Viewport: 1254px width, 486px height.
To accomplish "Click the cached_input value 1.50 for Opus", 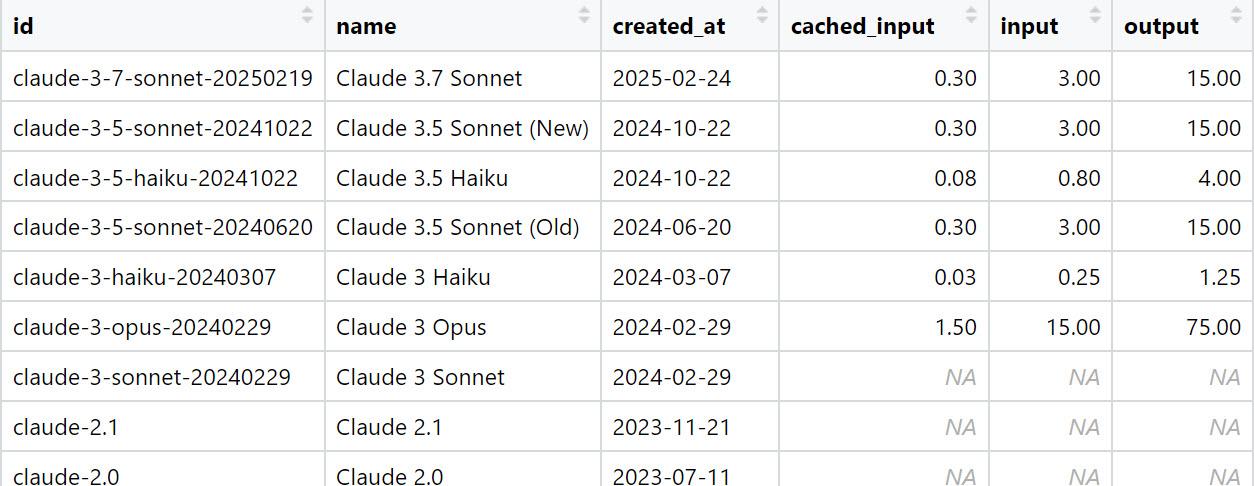I will point(884,327).
